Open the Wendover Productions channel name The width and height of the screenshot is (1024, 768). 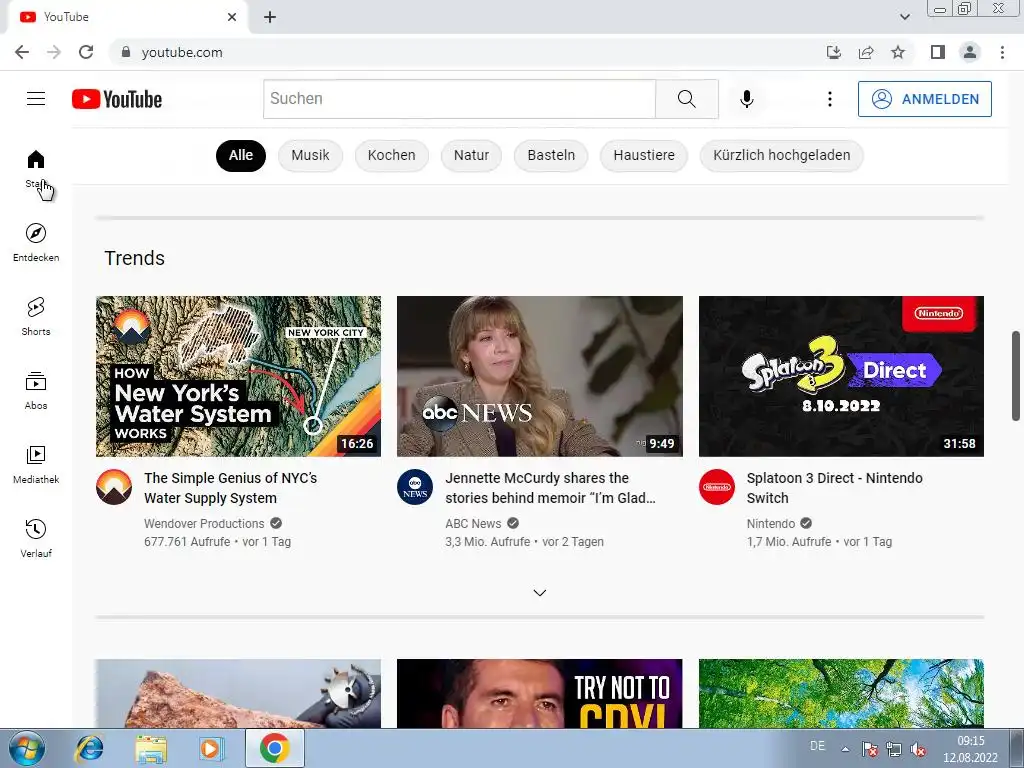click(204, 524)
